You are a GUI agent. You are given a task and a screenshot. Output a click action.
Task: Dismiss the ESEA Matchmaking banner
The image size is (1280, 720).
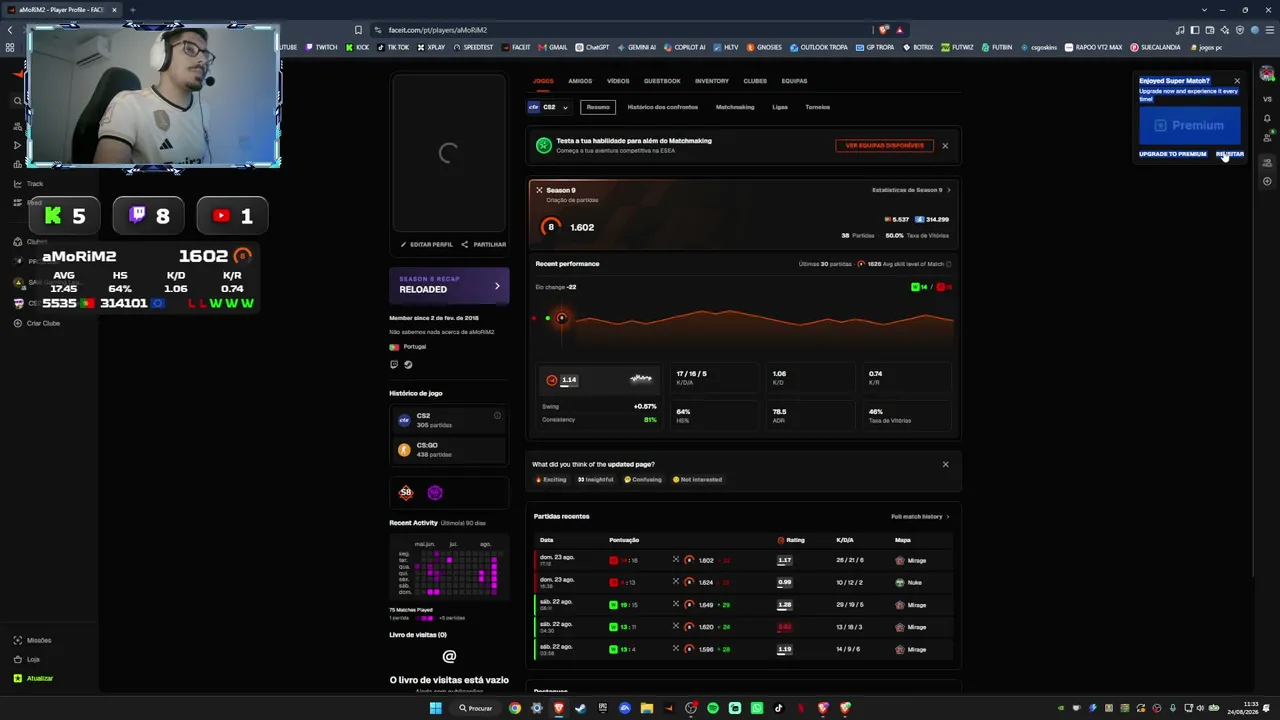(945, 146)
